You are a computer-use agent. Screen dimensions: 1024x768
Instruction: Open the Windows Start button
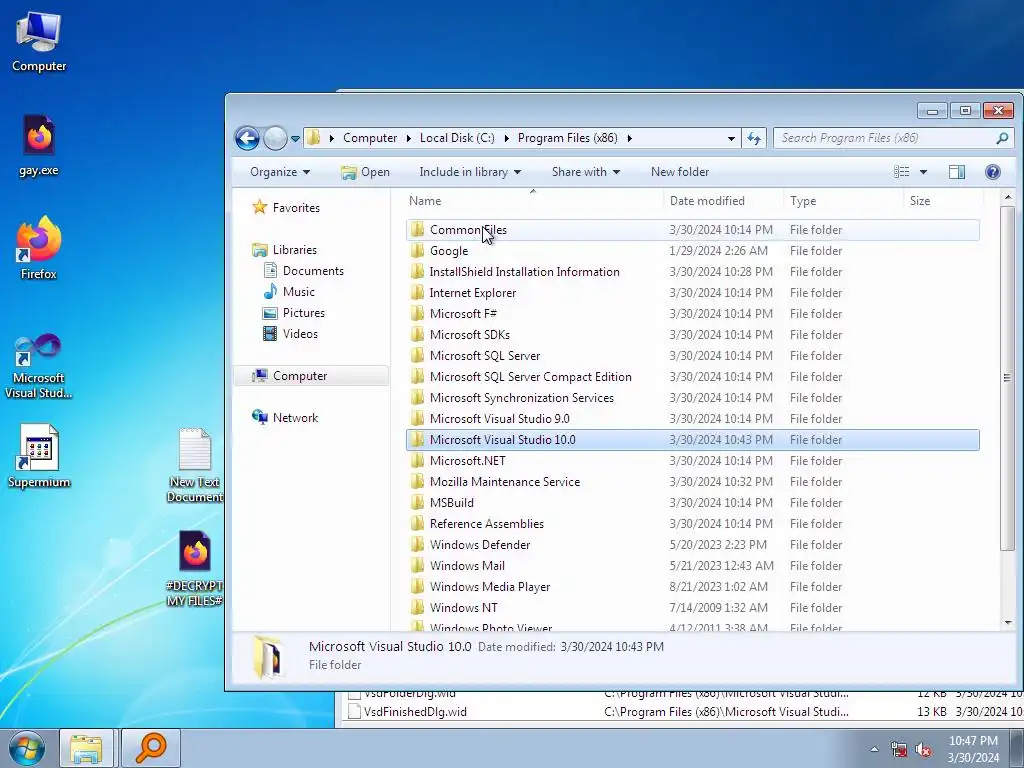point(27,748)
